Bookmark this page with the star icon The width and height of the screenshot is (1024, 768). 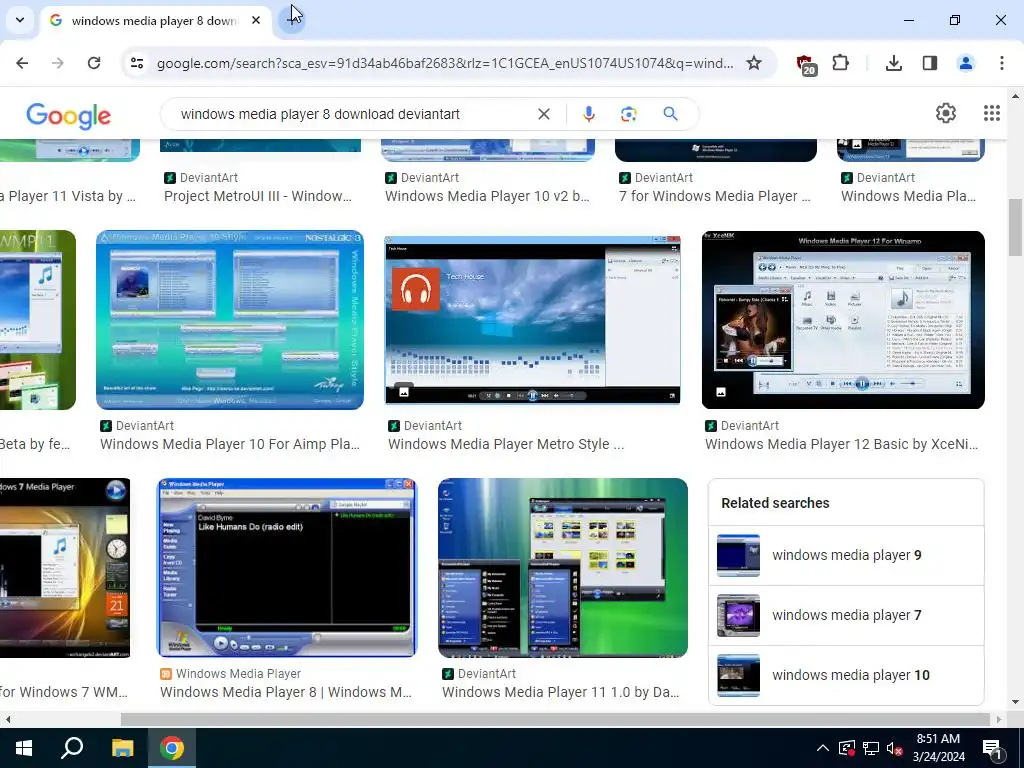tap(754, 63)
